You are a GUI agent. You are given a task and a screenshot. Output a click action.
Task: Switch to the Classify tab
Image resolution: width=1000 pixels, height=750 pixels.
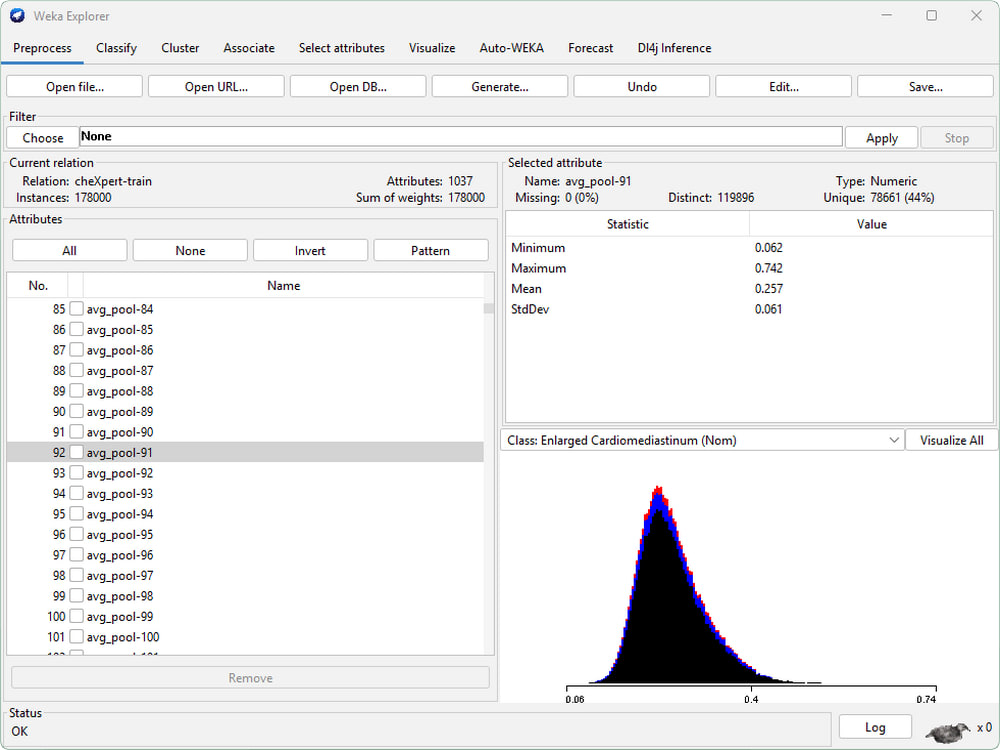(x=116, y=48)
